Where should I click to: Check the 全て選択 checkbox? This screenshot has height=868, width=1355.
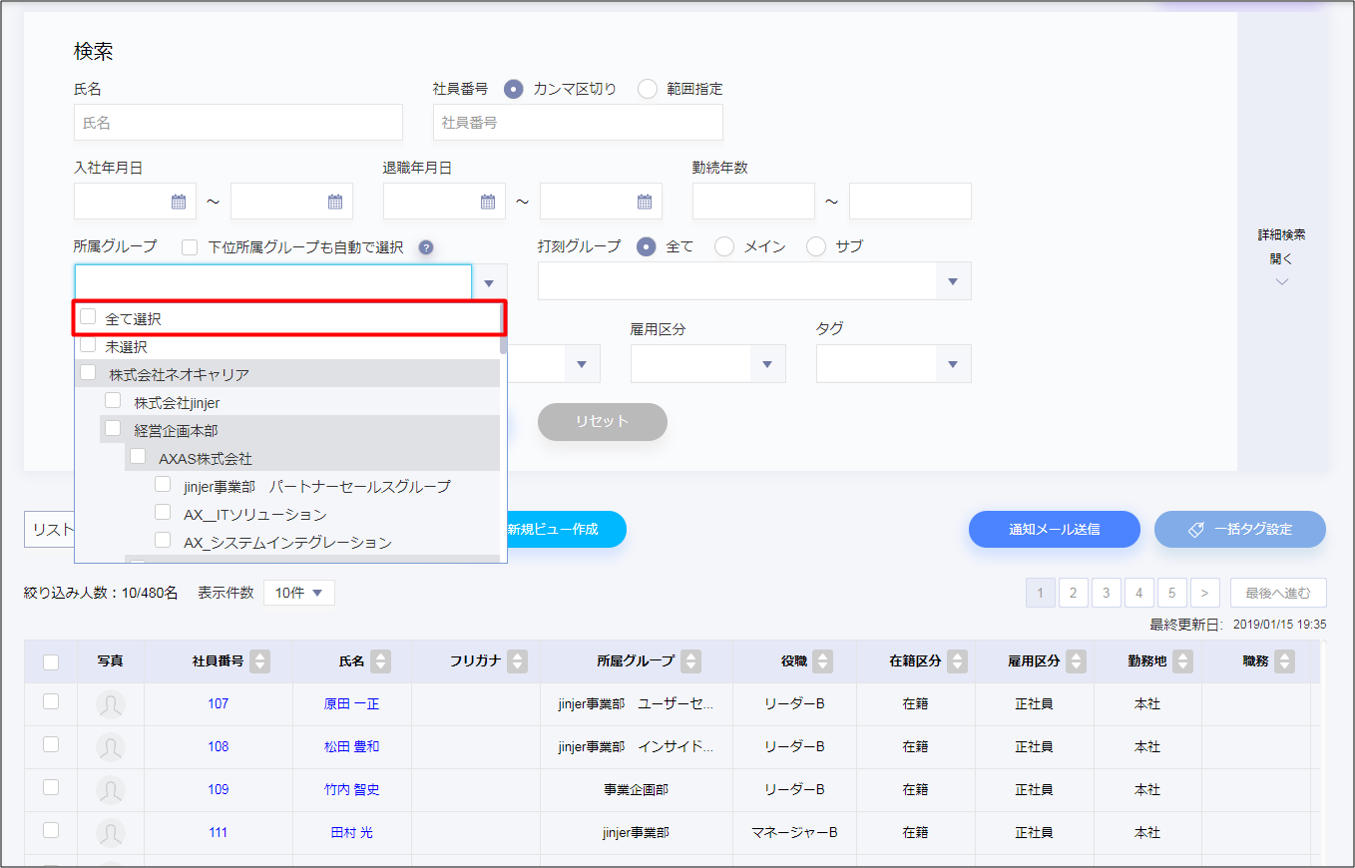(89, 317)
